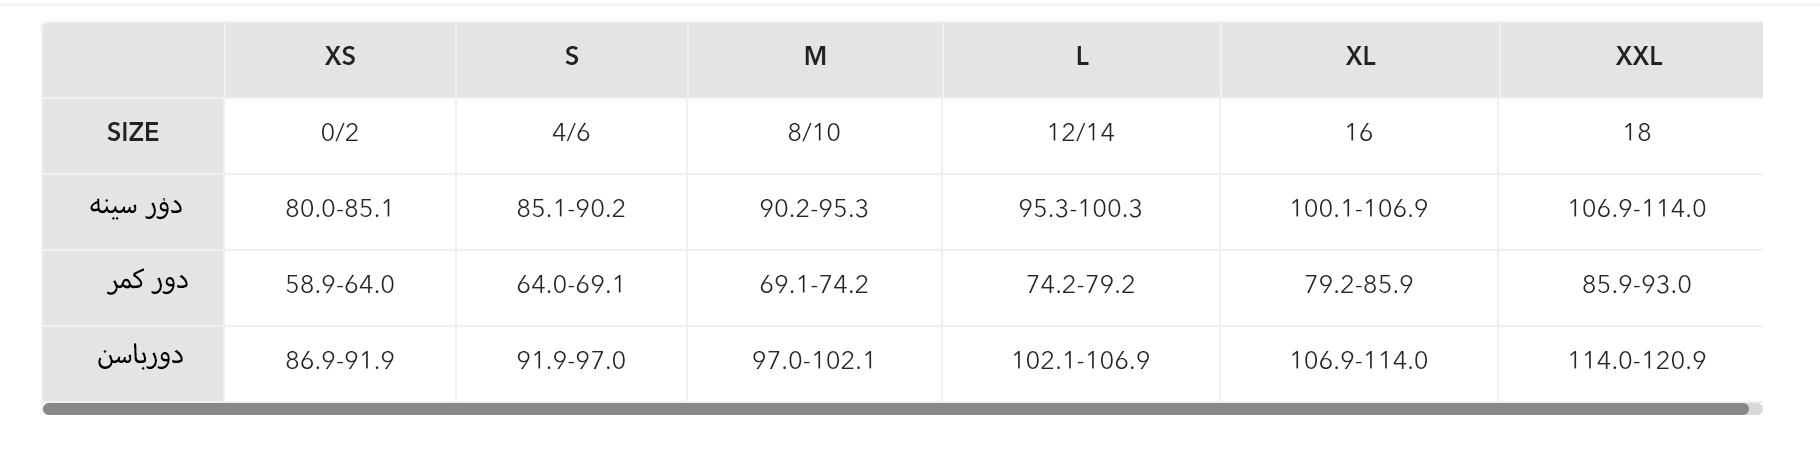Click the 114.0-120.9 hip cell under XXL
This screenshot has width=1820, height=460.
pos(1637,361)
